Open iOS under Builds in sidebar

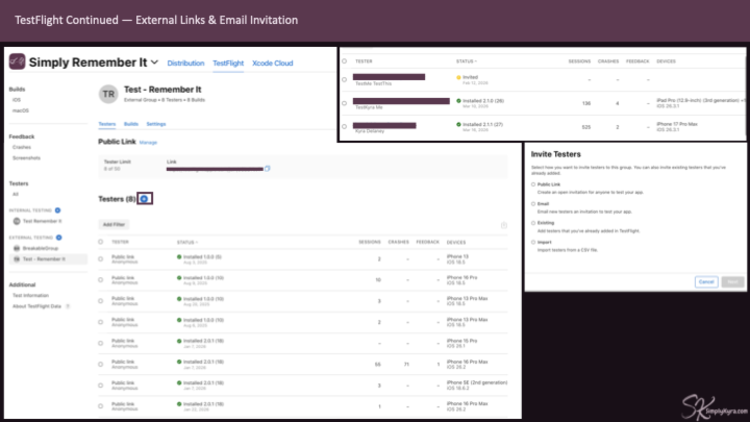pos(17,100)
